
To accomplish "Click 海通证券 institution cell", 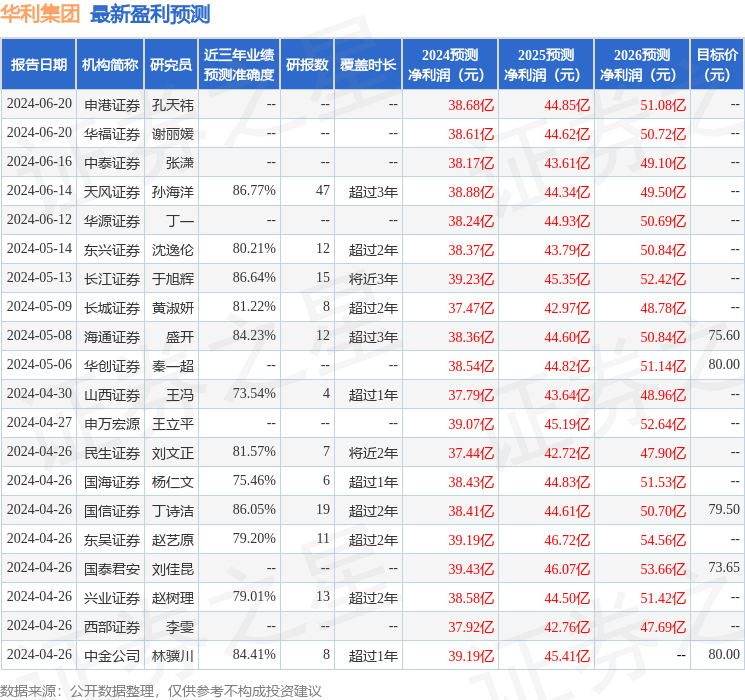I will click(112, 337).
